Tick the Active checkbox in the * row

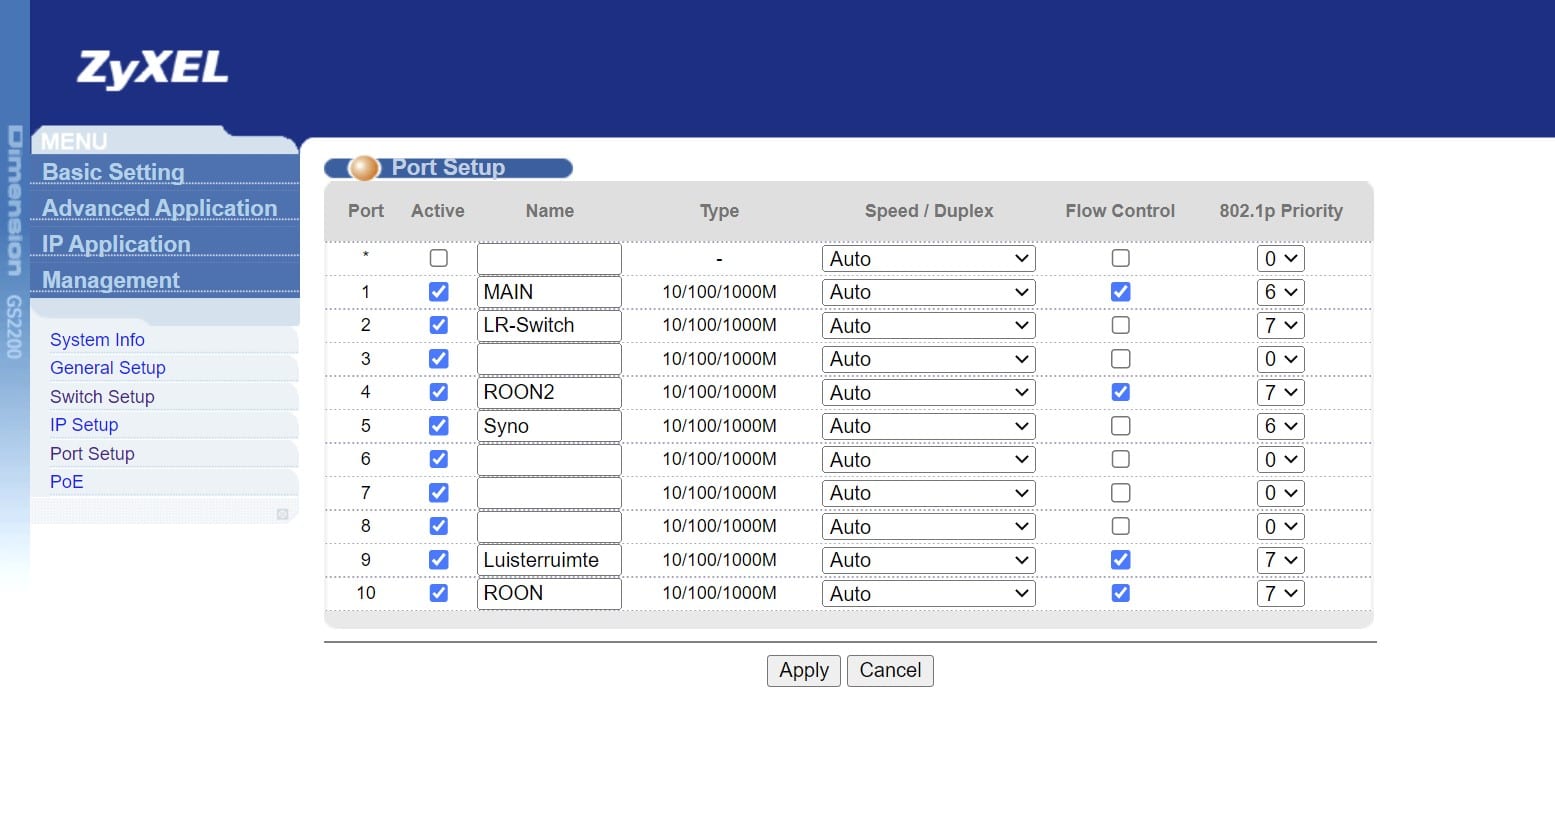coord(438,258)
